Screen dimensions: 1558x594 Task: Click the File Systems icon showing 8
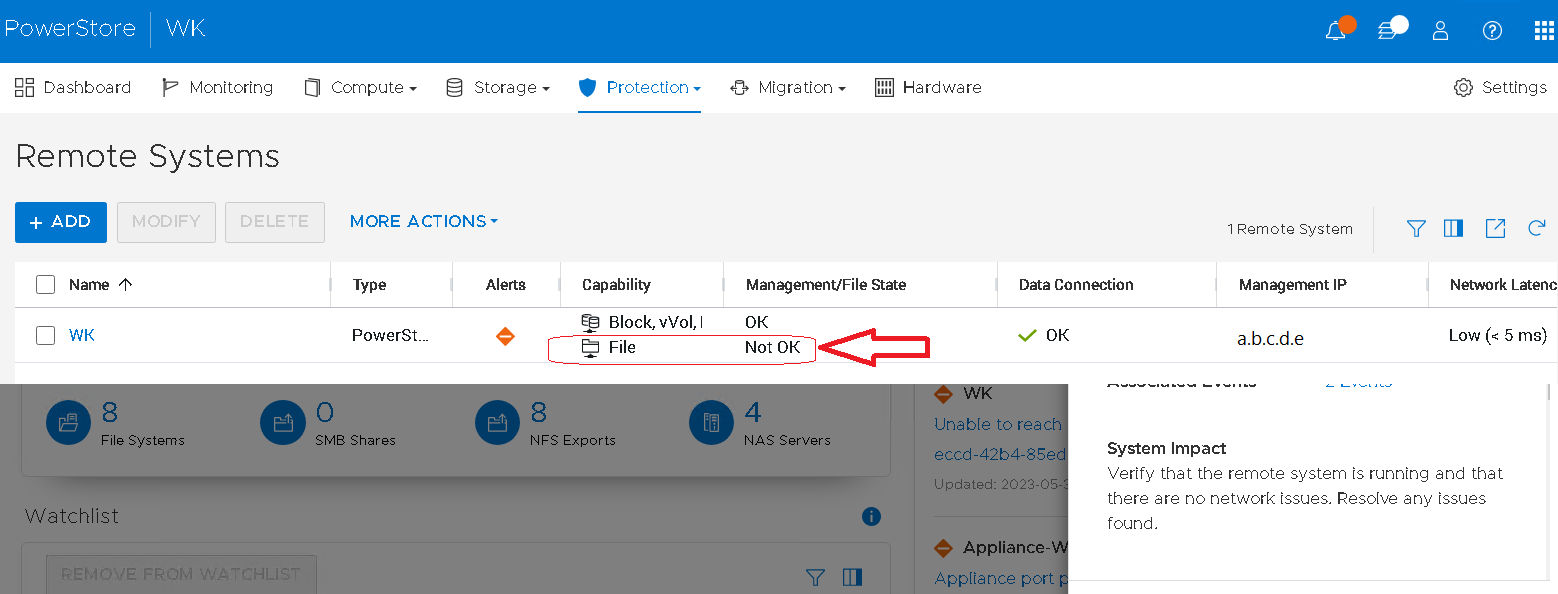tap(68, 422)
